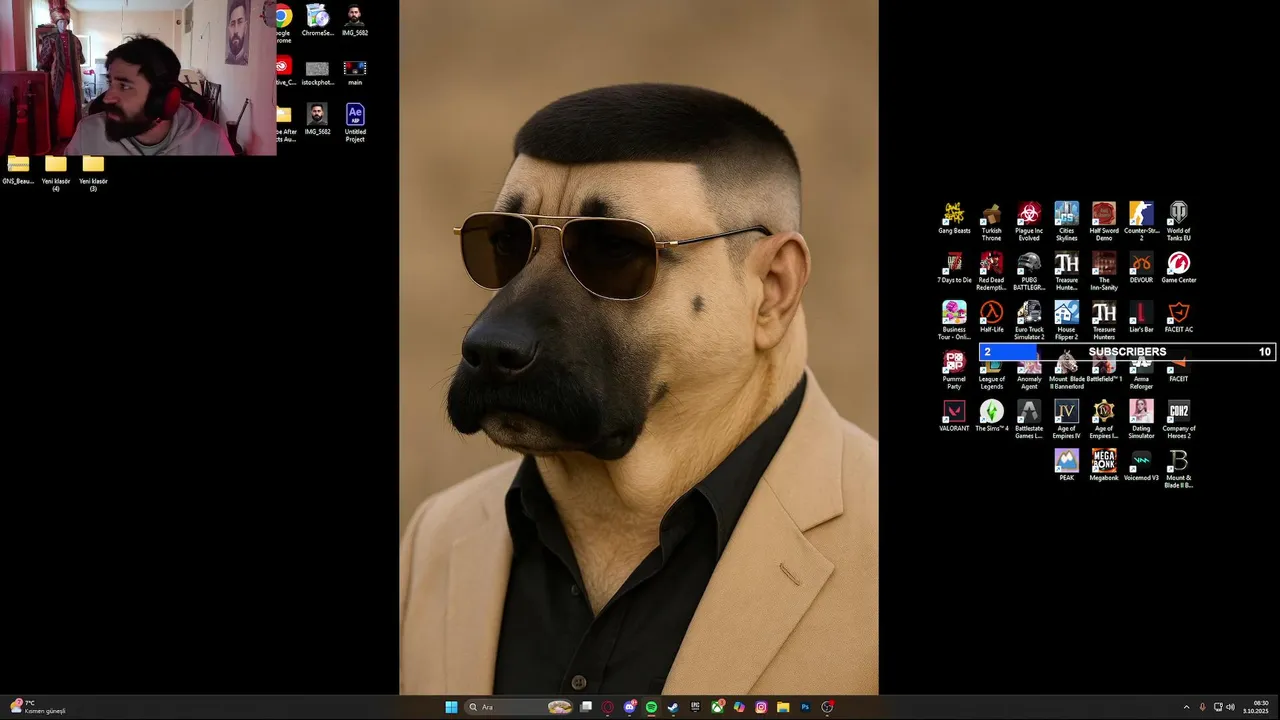Select Battlestate Games Launcher icon
This screenshot has height=720, width=1280.
(x=1029, y=418)
